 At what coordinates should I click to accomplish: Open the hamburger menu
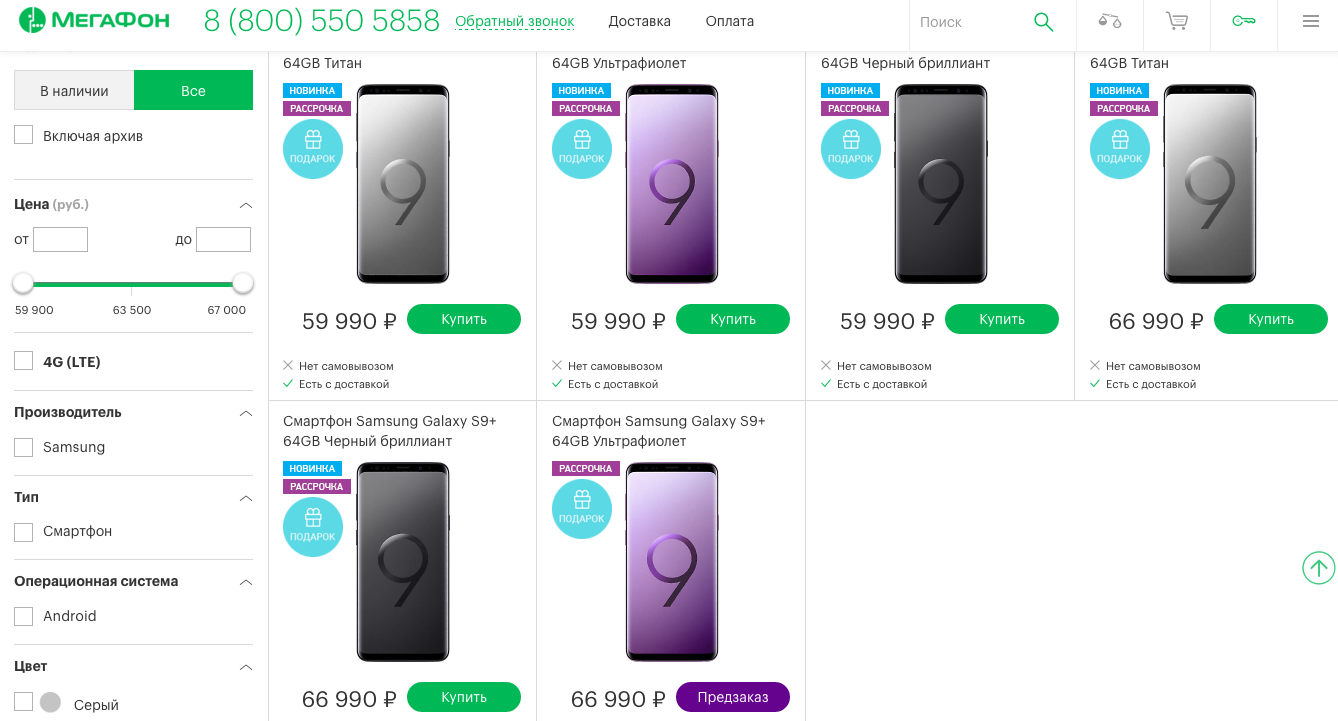coord(1310,21)
